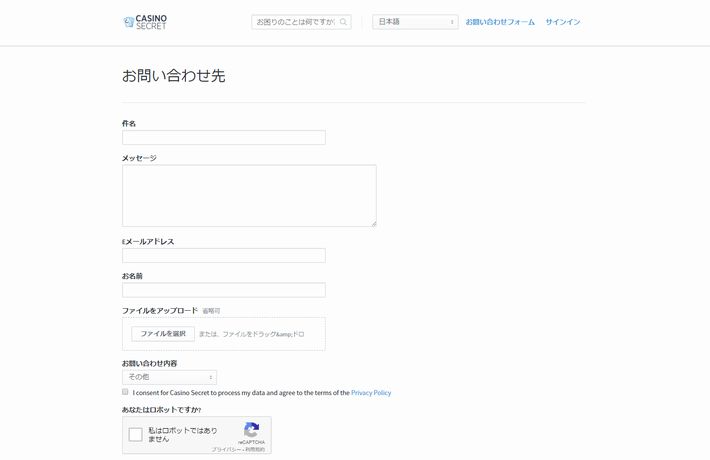This screenshot has height=460, width=710.
Task: Click the file drag-and-drop upload area
Action: [x=224, y=334]
